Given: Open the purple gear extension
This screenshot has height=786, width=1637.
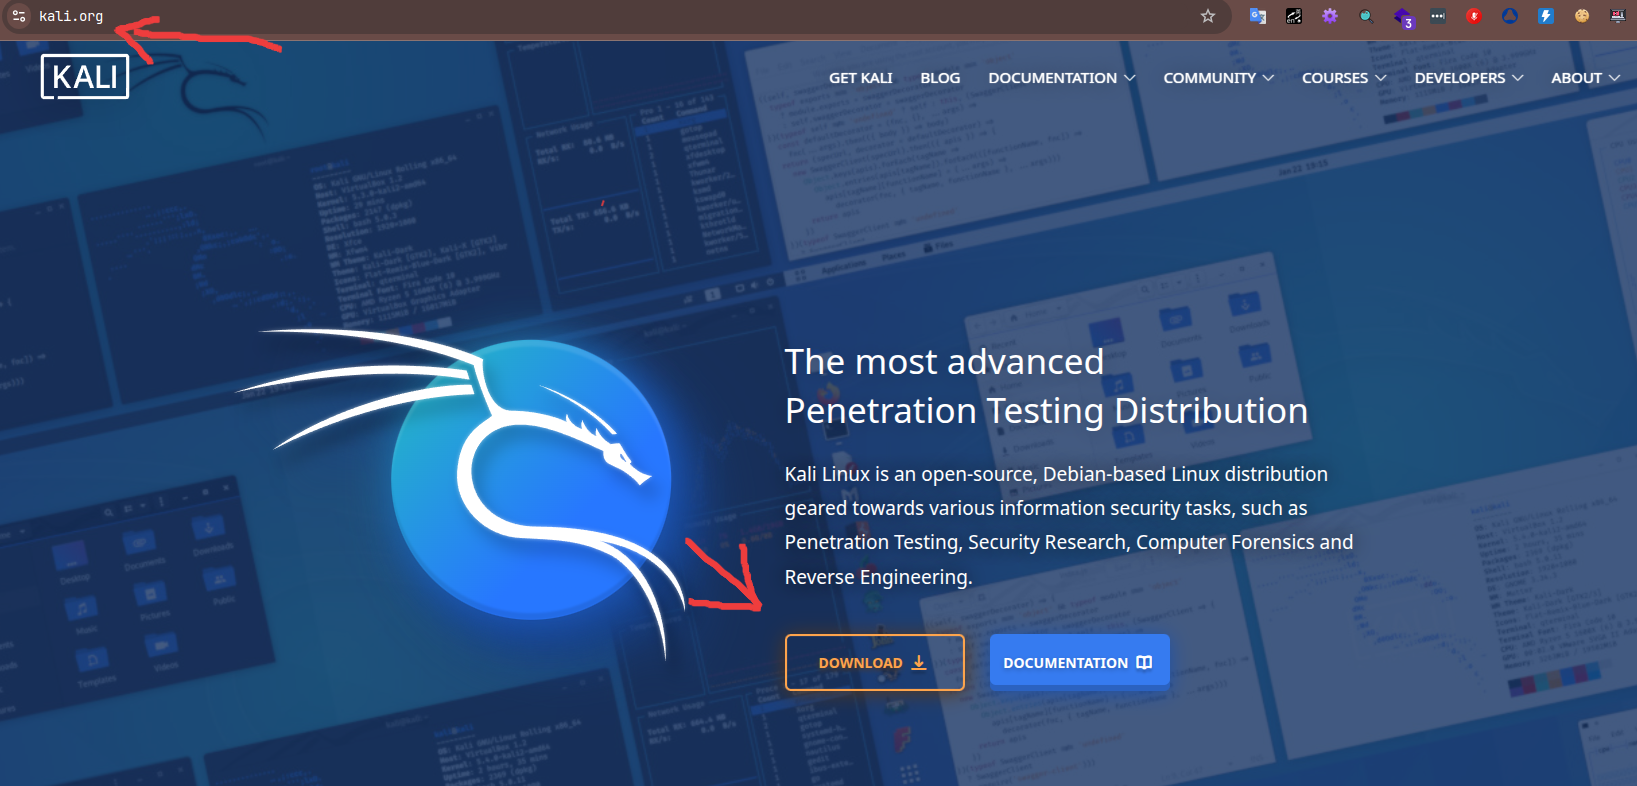Looking at the screenshot, I should click(x=1330, y=16).
